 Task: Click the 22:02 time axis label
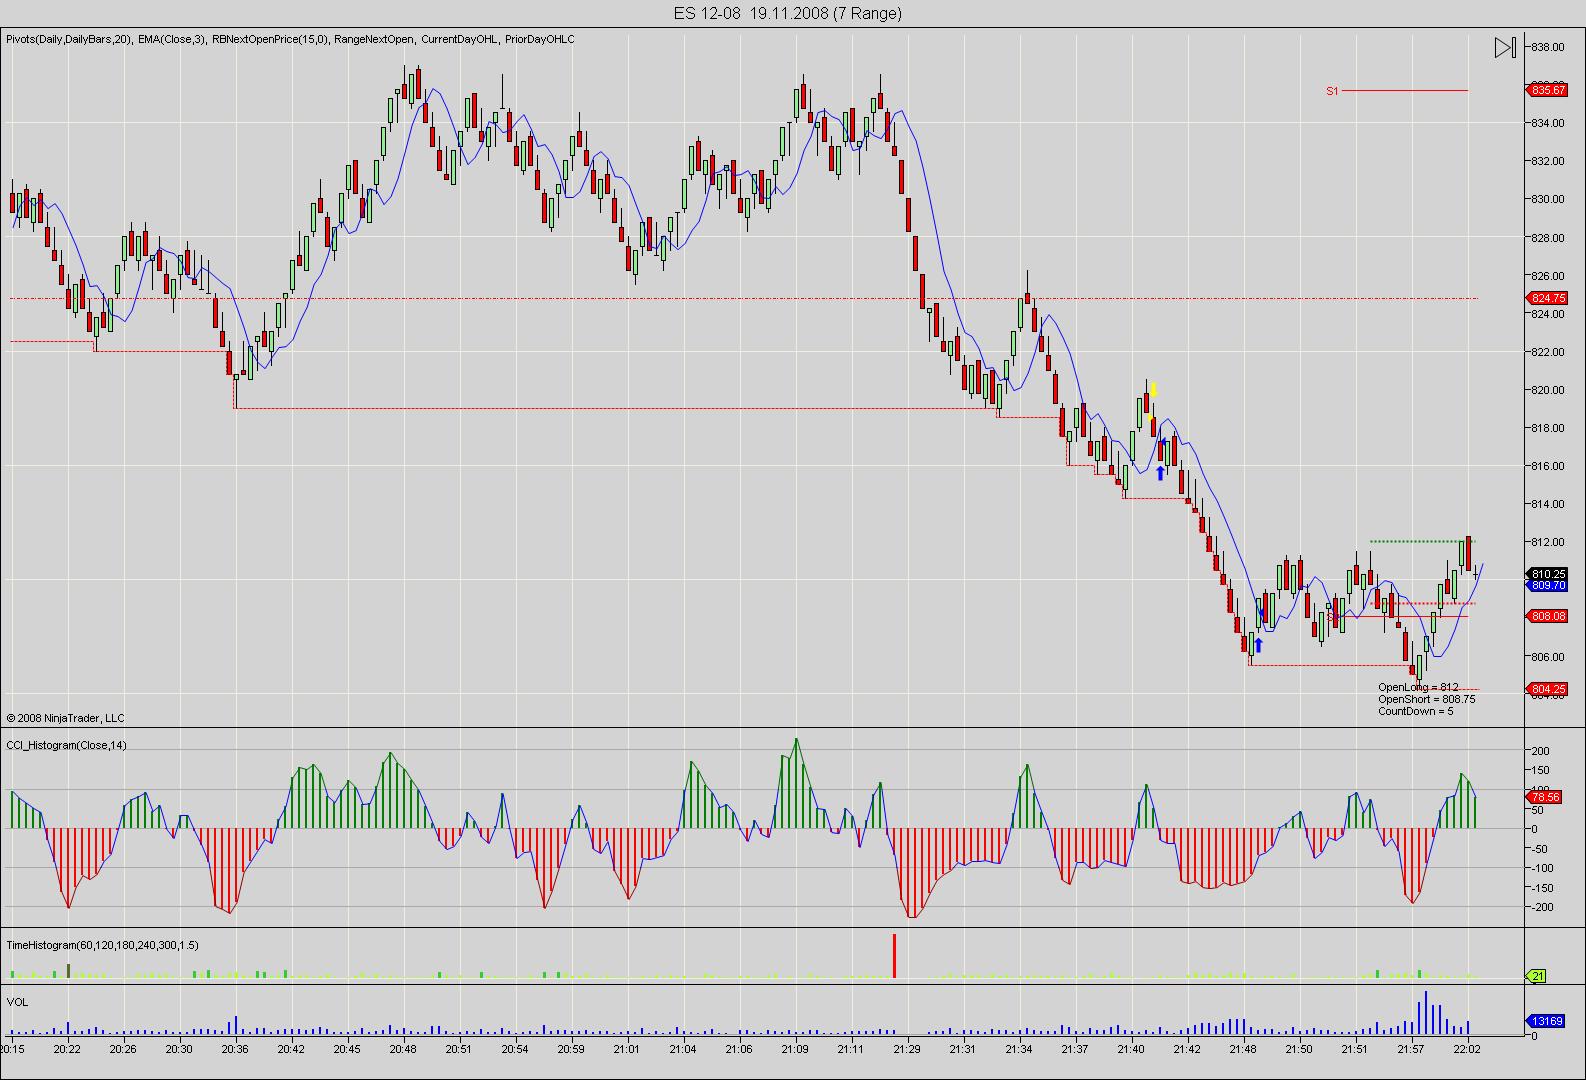point(1467,1048)
